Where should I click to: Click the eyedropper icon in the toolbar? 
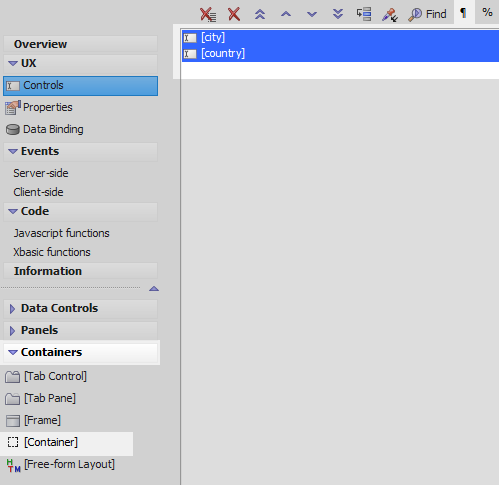[x=390, y=15]
